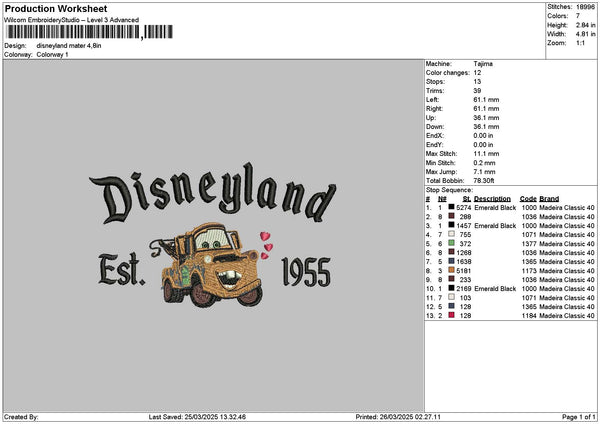Click the Disneyland lettering in the design
This screenshot has height=424, width=600.
pos(213,193)
